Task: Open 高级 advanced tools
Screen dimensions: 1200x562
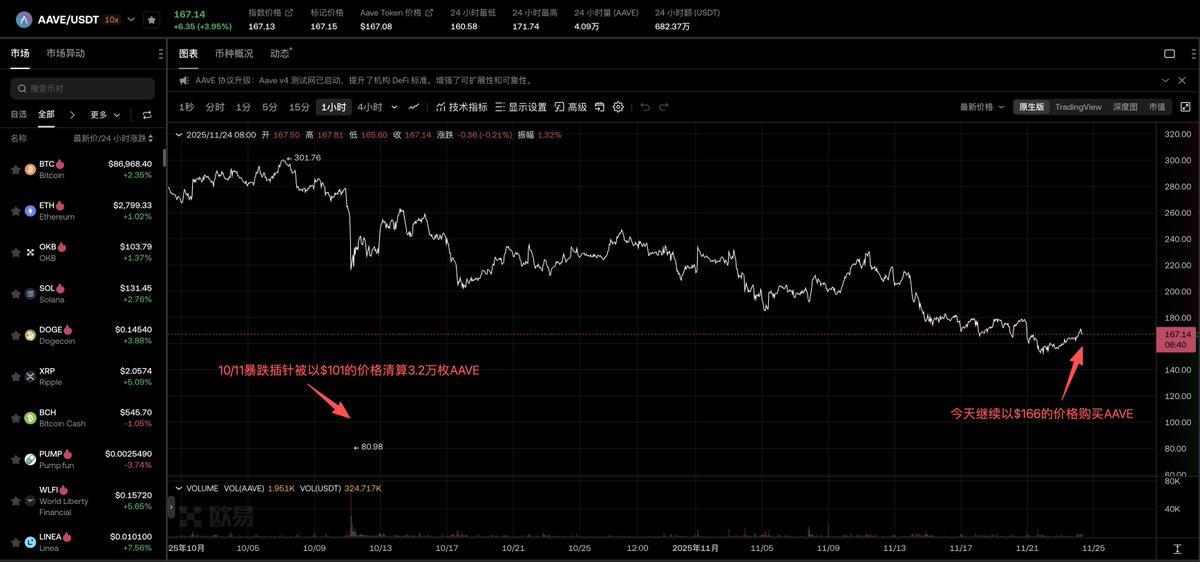Action: pos(571,107)
